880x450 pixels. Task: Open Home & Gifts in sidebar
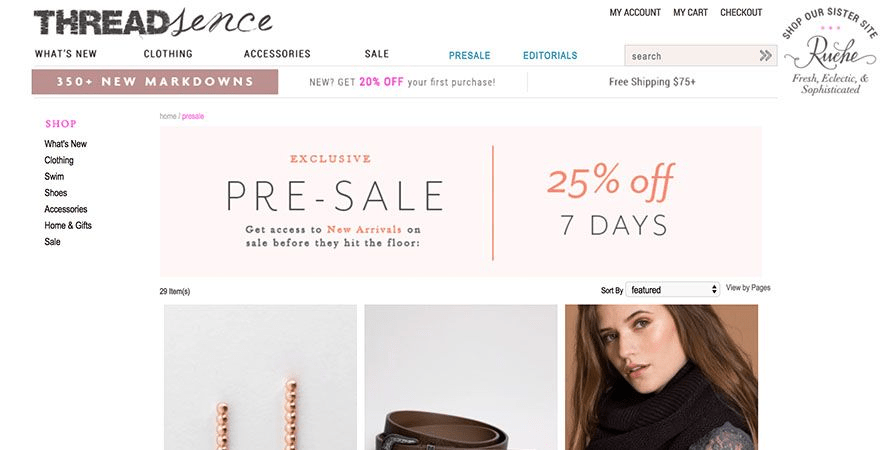click(68, 225)
